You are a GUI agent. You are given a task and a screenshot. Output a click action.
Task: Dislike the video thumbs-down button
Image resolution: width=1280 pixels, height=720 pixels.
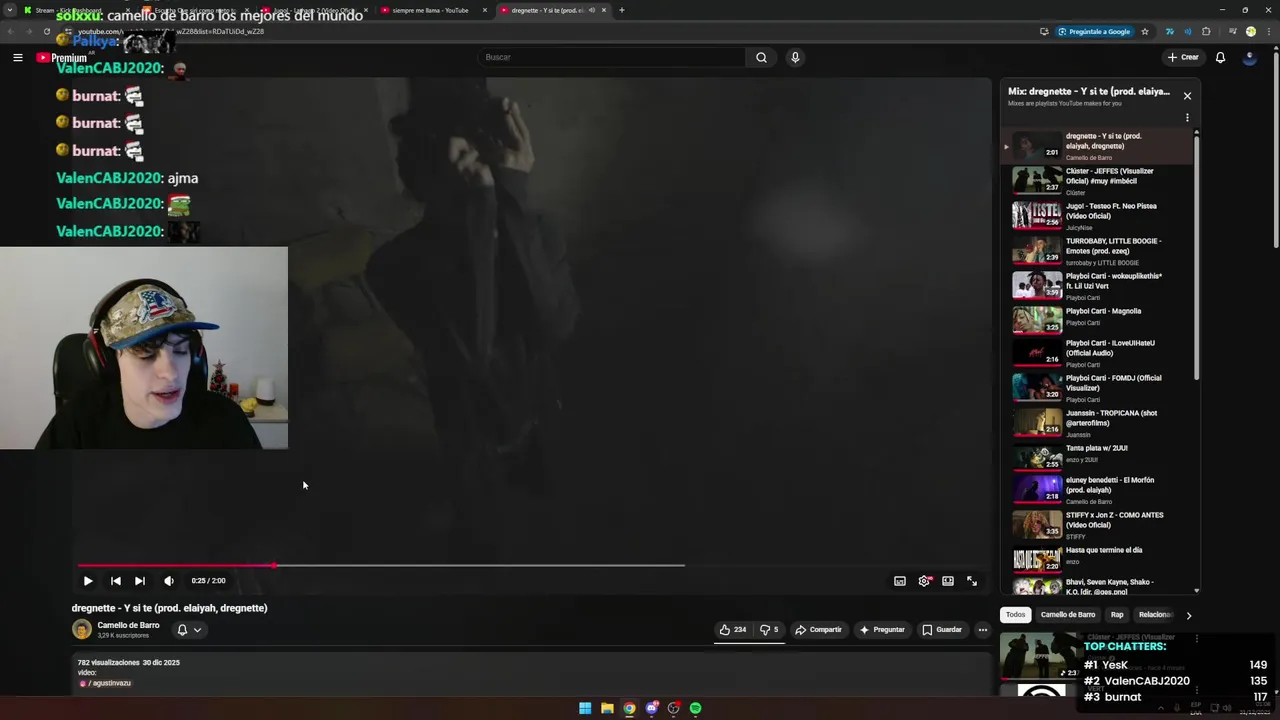pyautogui.click(x=769, y=630)
